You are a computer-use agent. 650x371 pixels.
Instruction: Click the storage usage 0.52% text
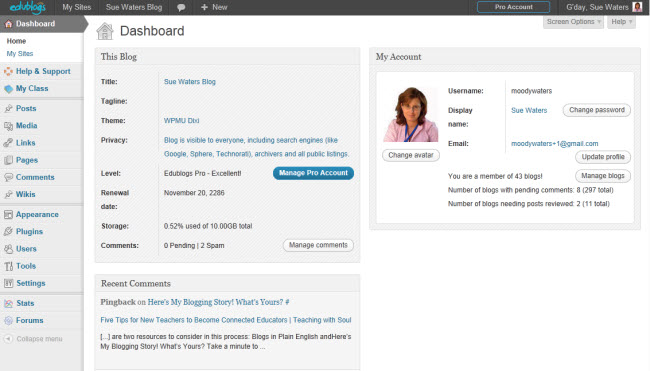point(208,226)
